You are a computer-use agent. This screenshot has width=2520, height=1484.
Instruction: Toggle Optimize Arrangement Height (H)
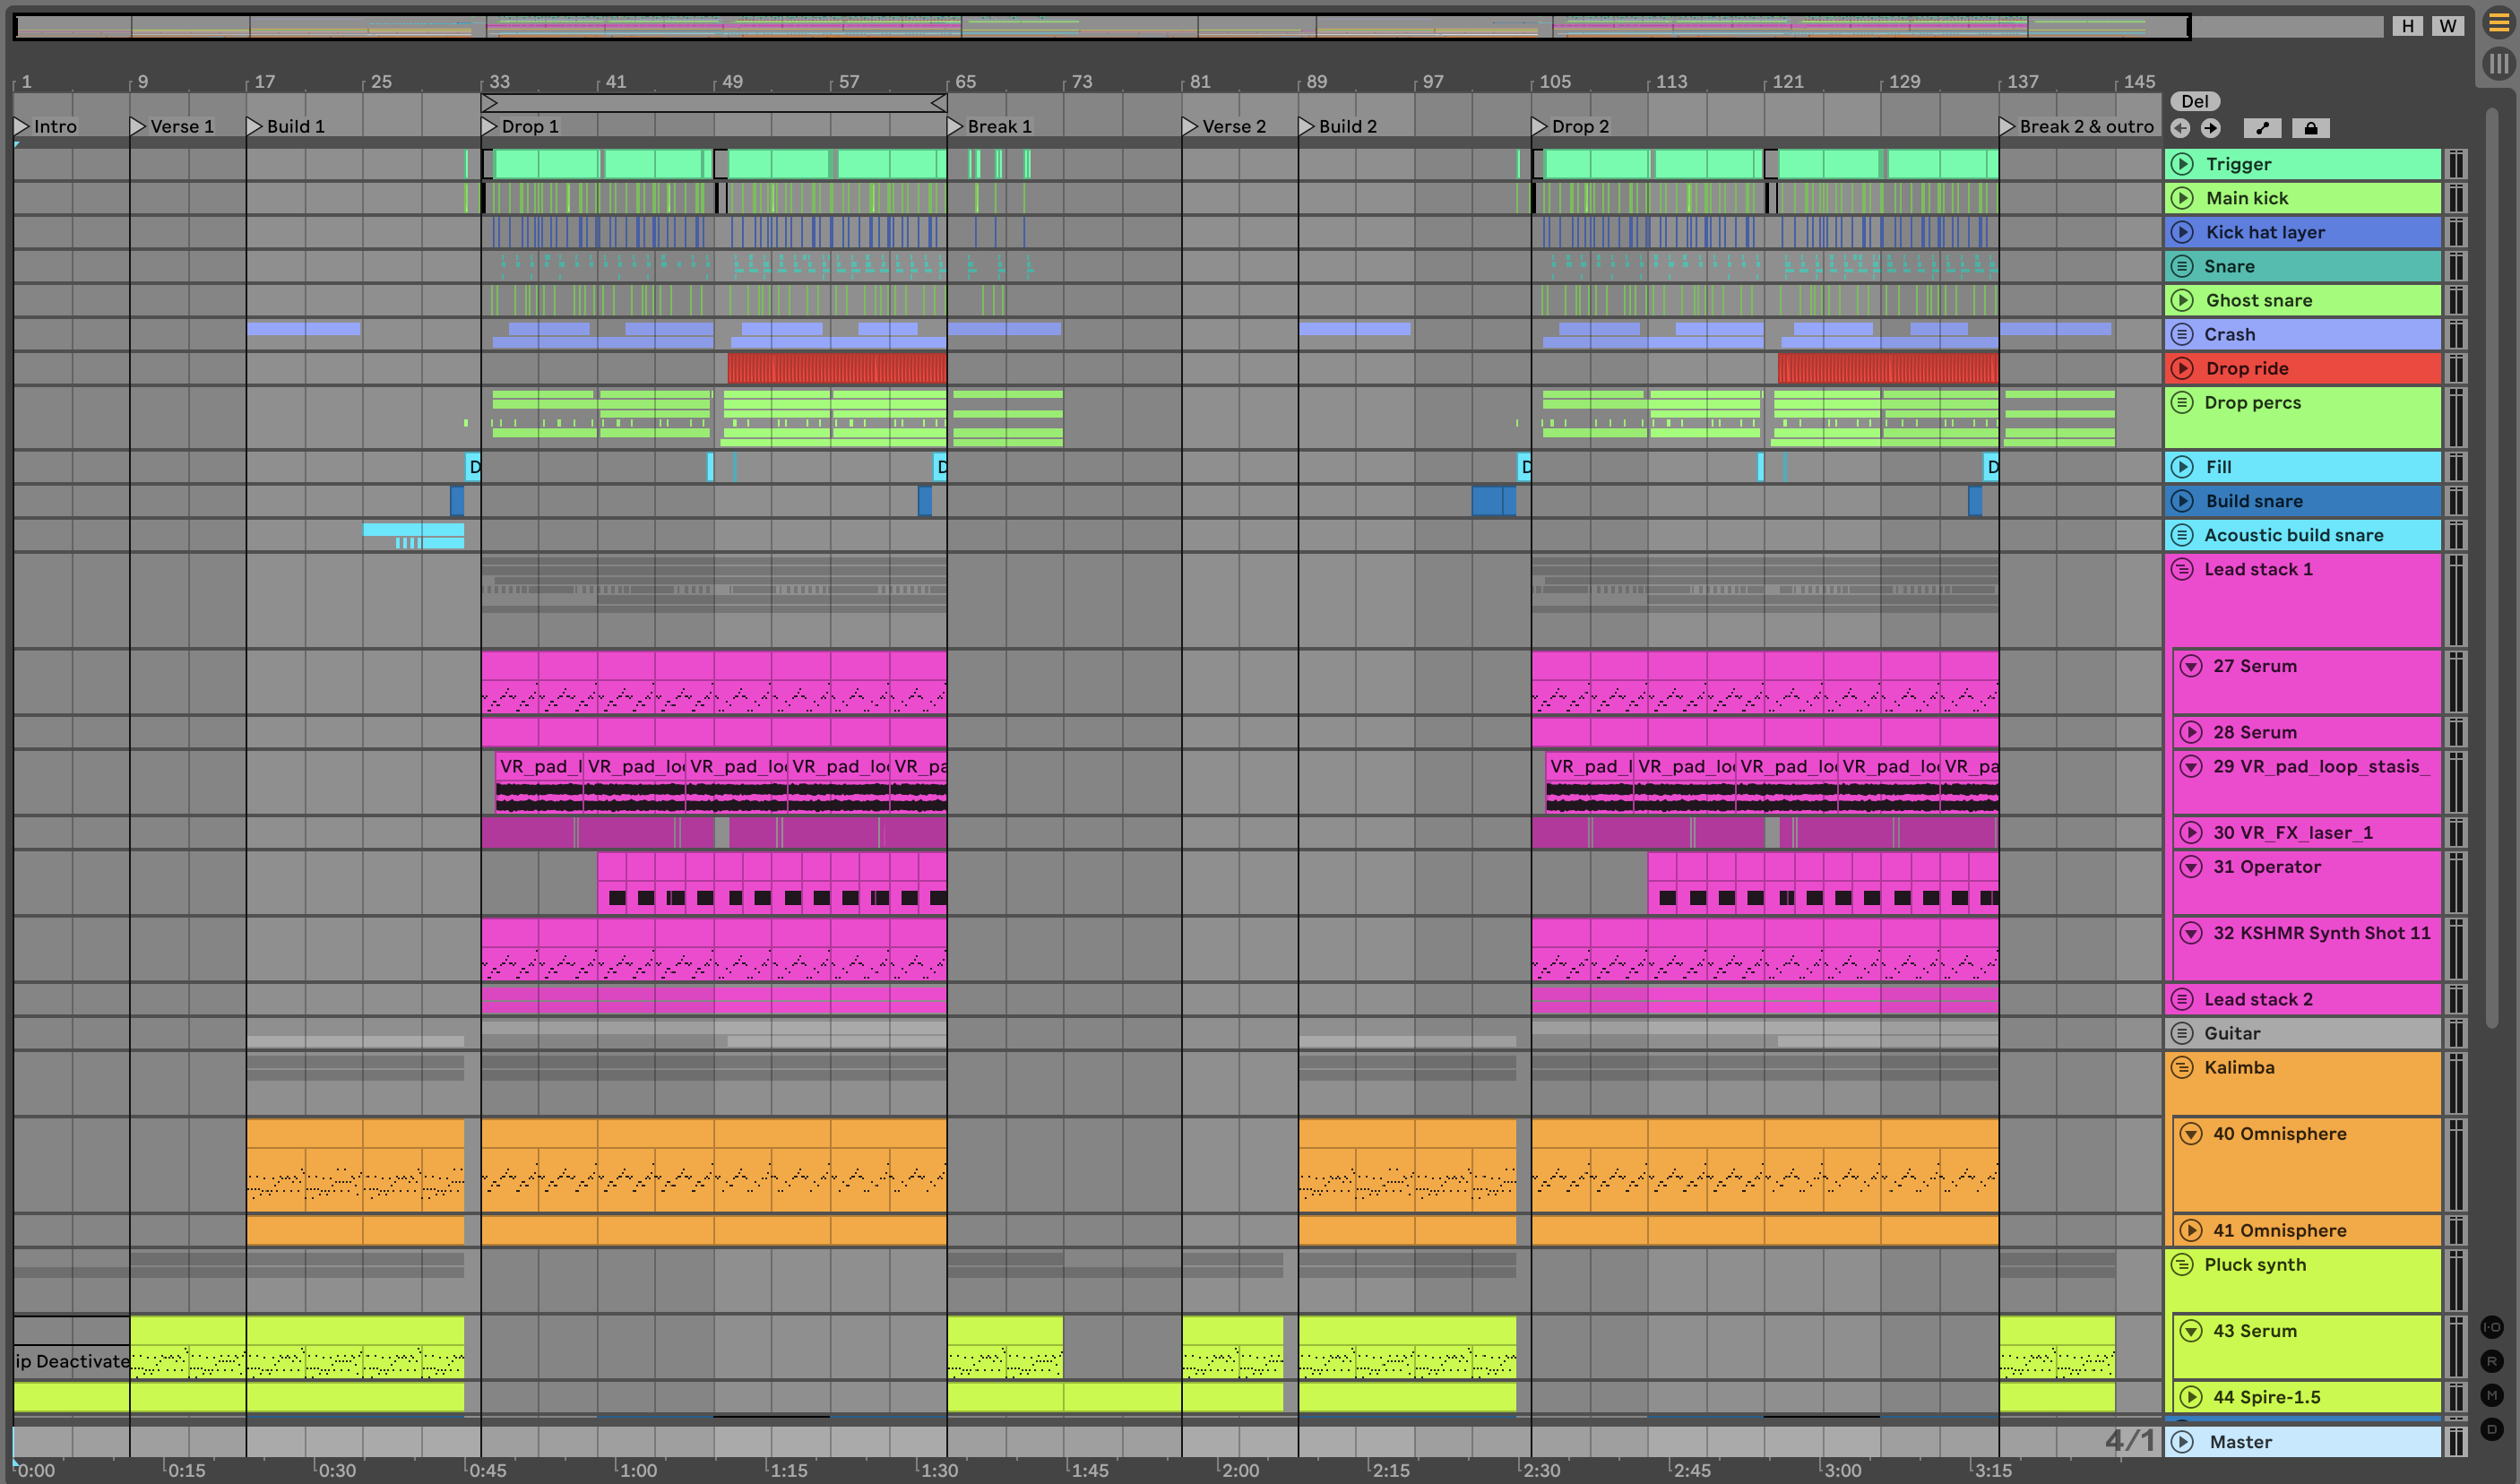(x=2407, y=26)
